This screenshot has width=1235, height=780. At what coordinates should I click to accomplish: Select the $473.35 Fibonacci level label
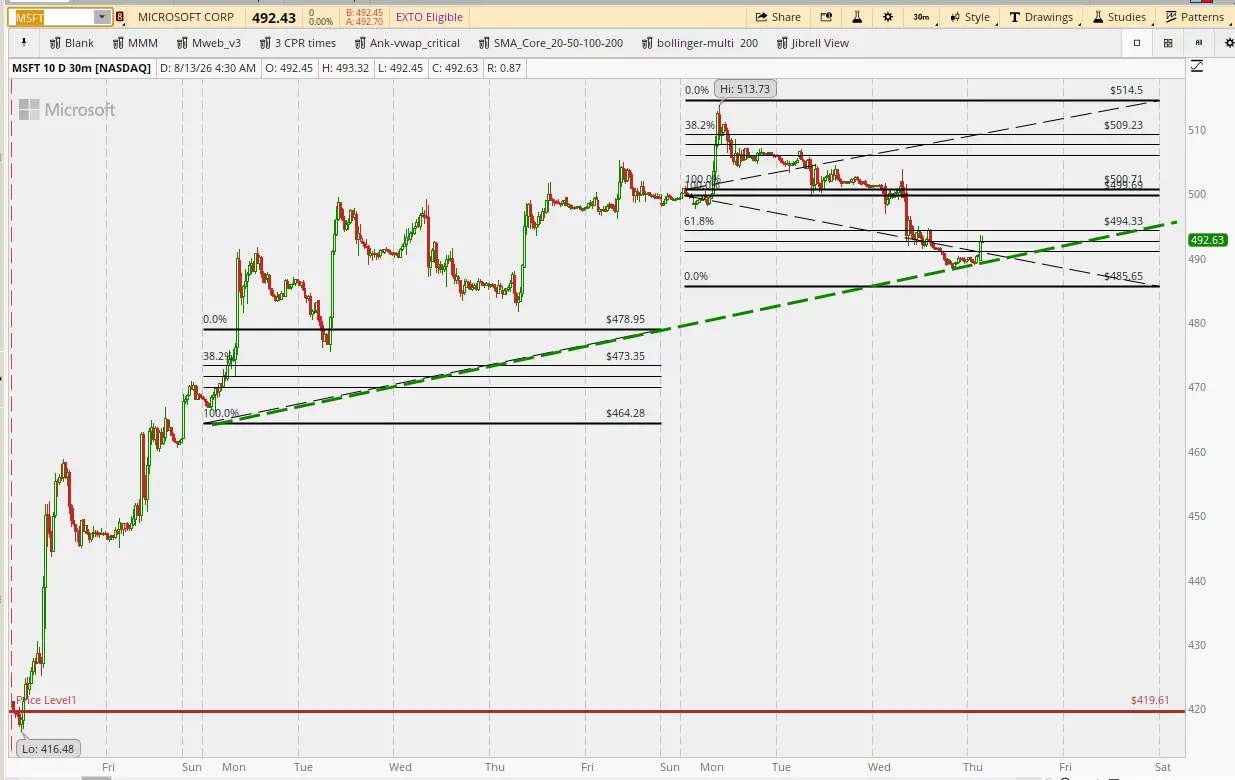click(625, 356)
